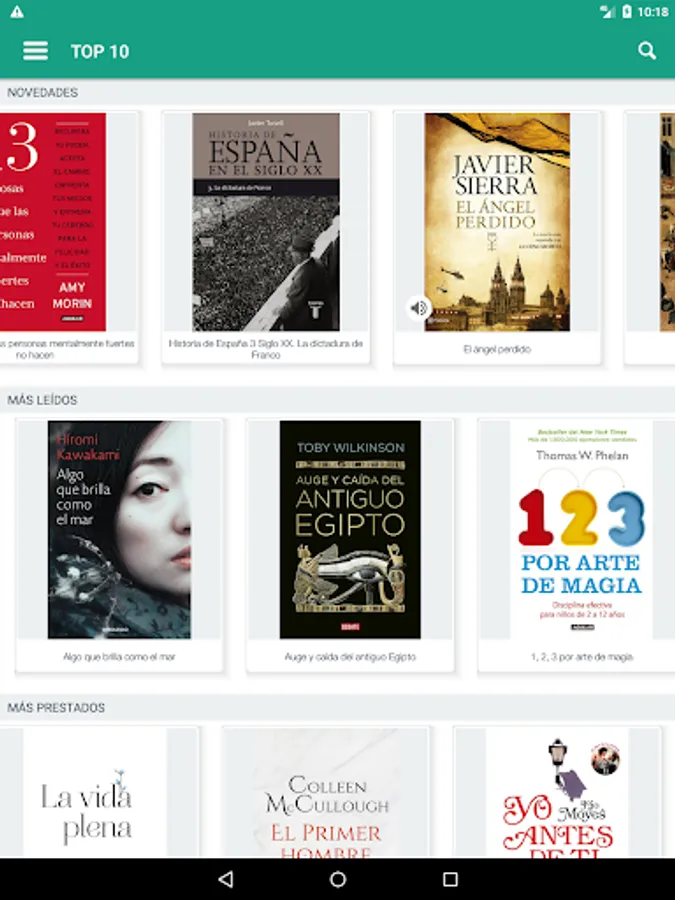Open the Javier Sierra El ángel perdido cover
The height and width of the screenshot is (900, 675).
[497, 222]
